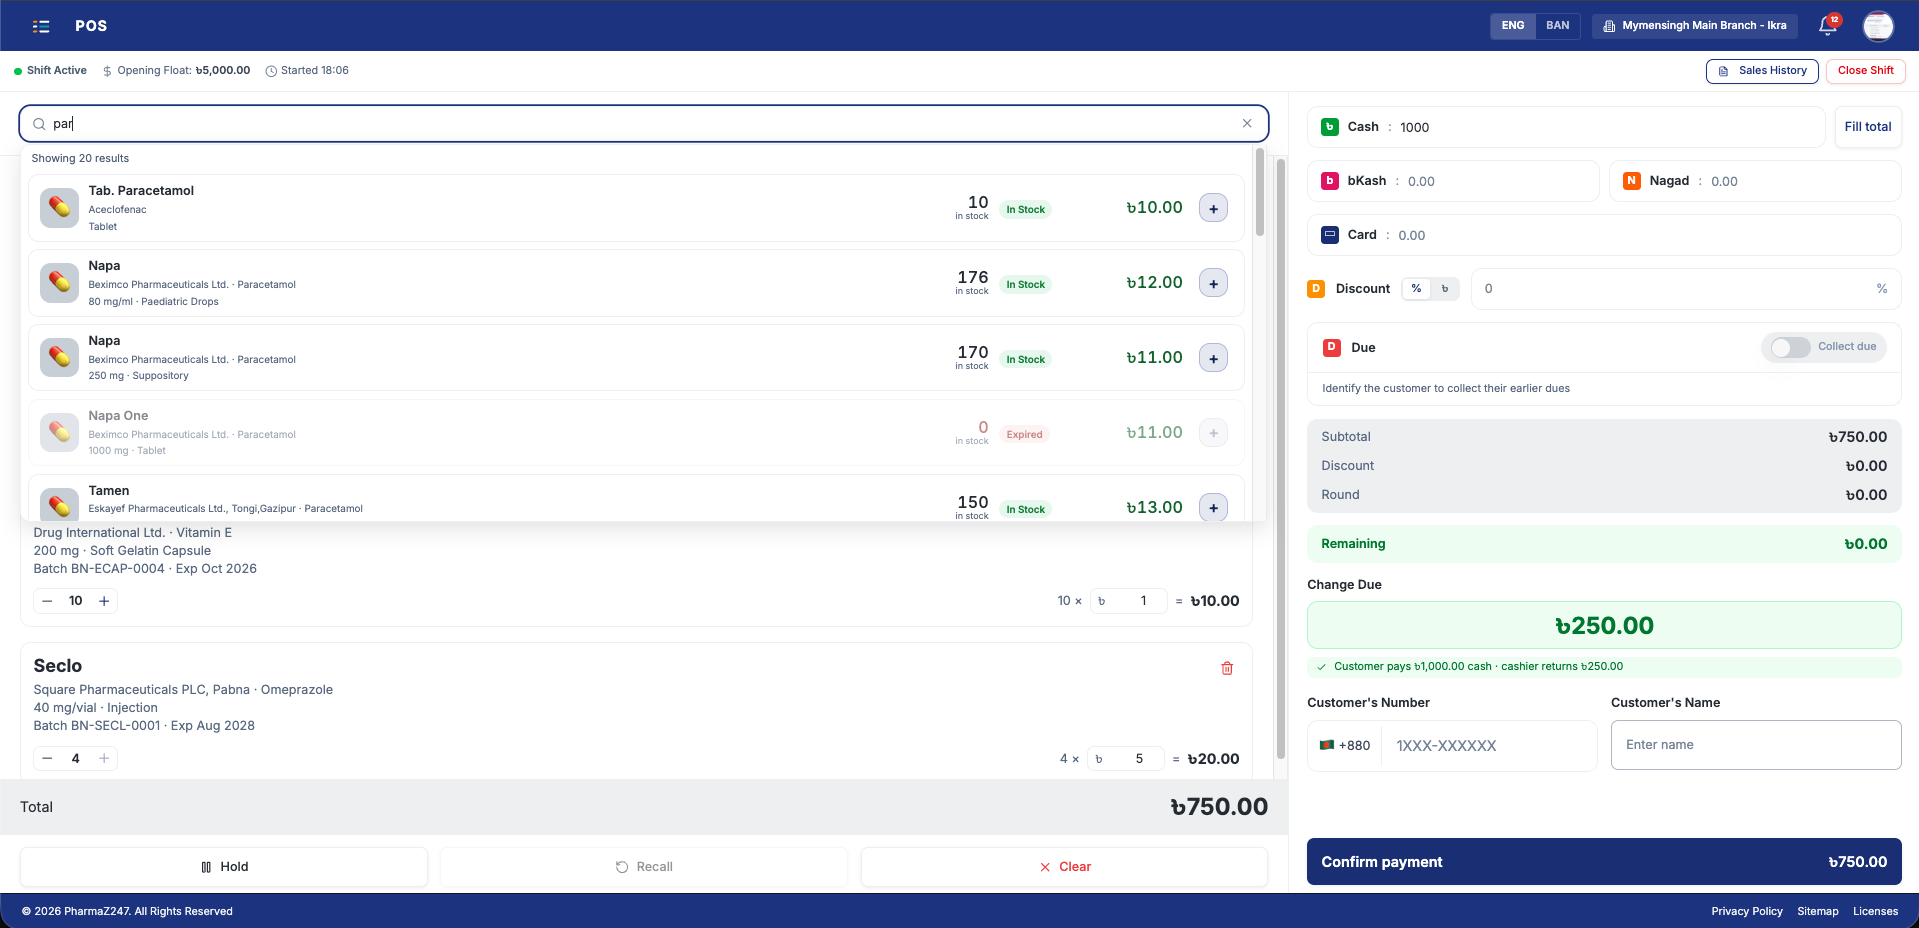The image size is (1919, 928).
Task: Click the search magnifier icon
Action: 39,124
